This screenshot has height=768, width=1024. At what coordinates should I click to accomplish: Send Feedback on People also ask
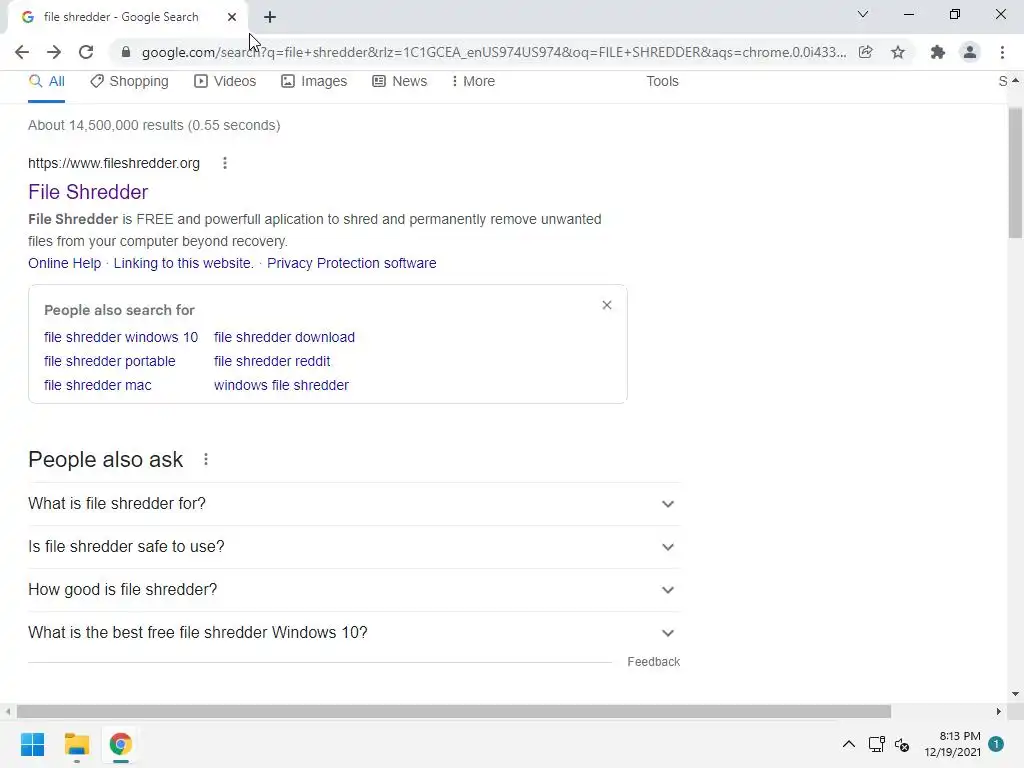pos(654,662)
